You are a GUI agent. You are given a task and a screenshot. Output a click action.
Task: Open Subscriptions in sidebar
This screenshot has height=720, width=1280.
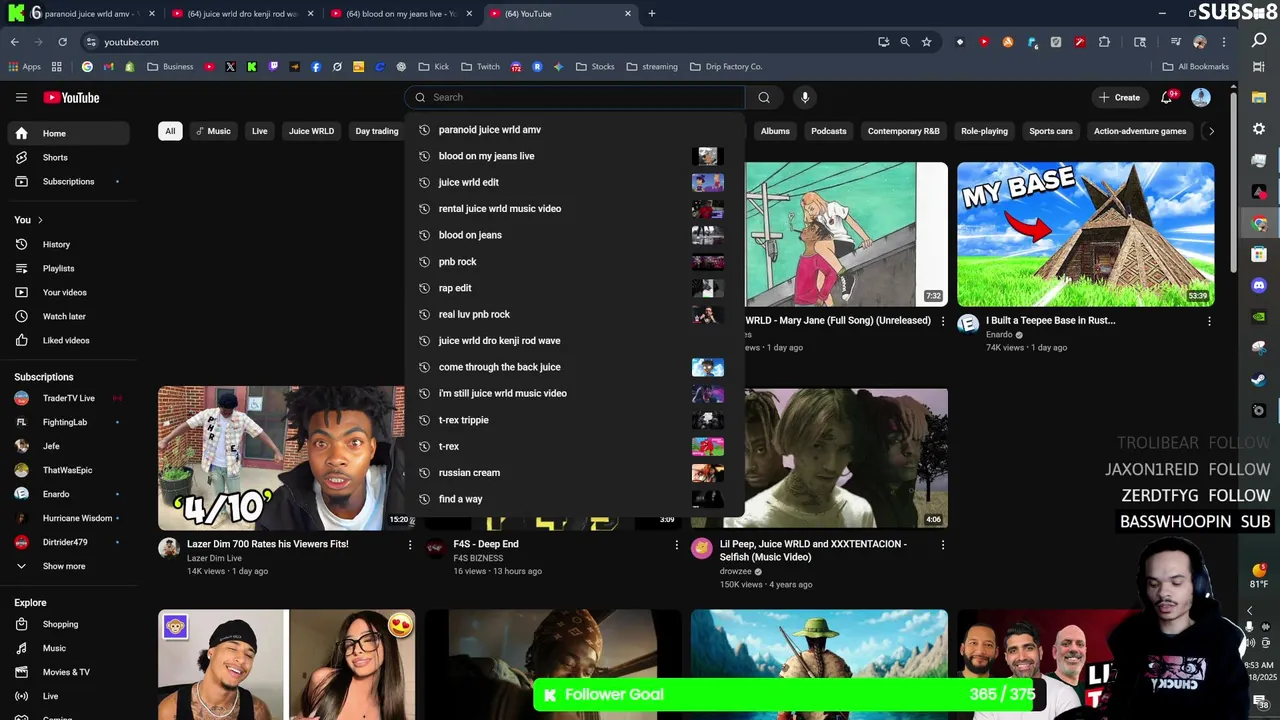click(x=68, y=181)
